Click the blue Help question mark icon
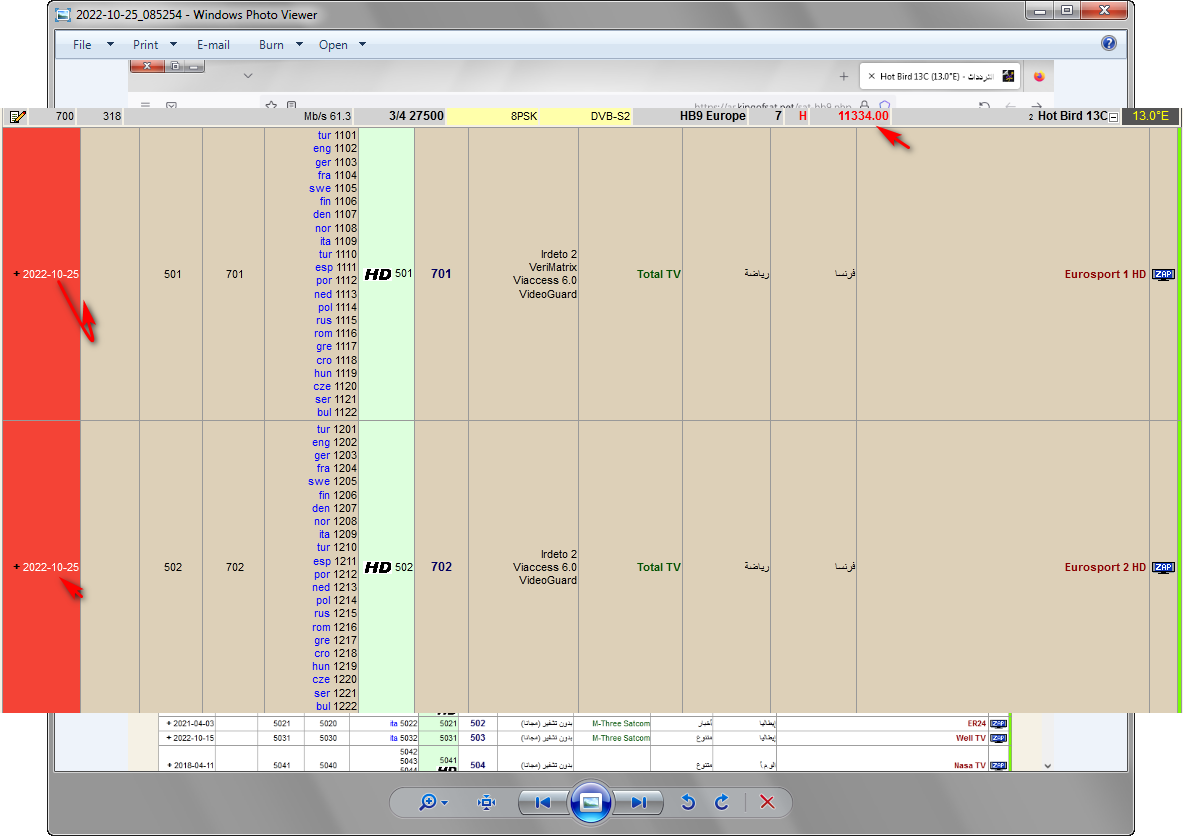This screenshot has height=836, width=1183. [1108, 43]
